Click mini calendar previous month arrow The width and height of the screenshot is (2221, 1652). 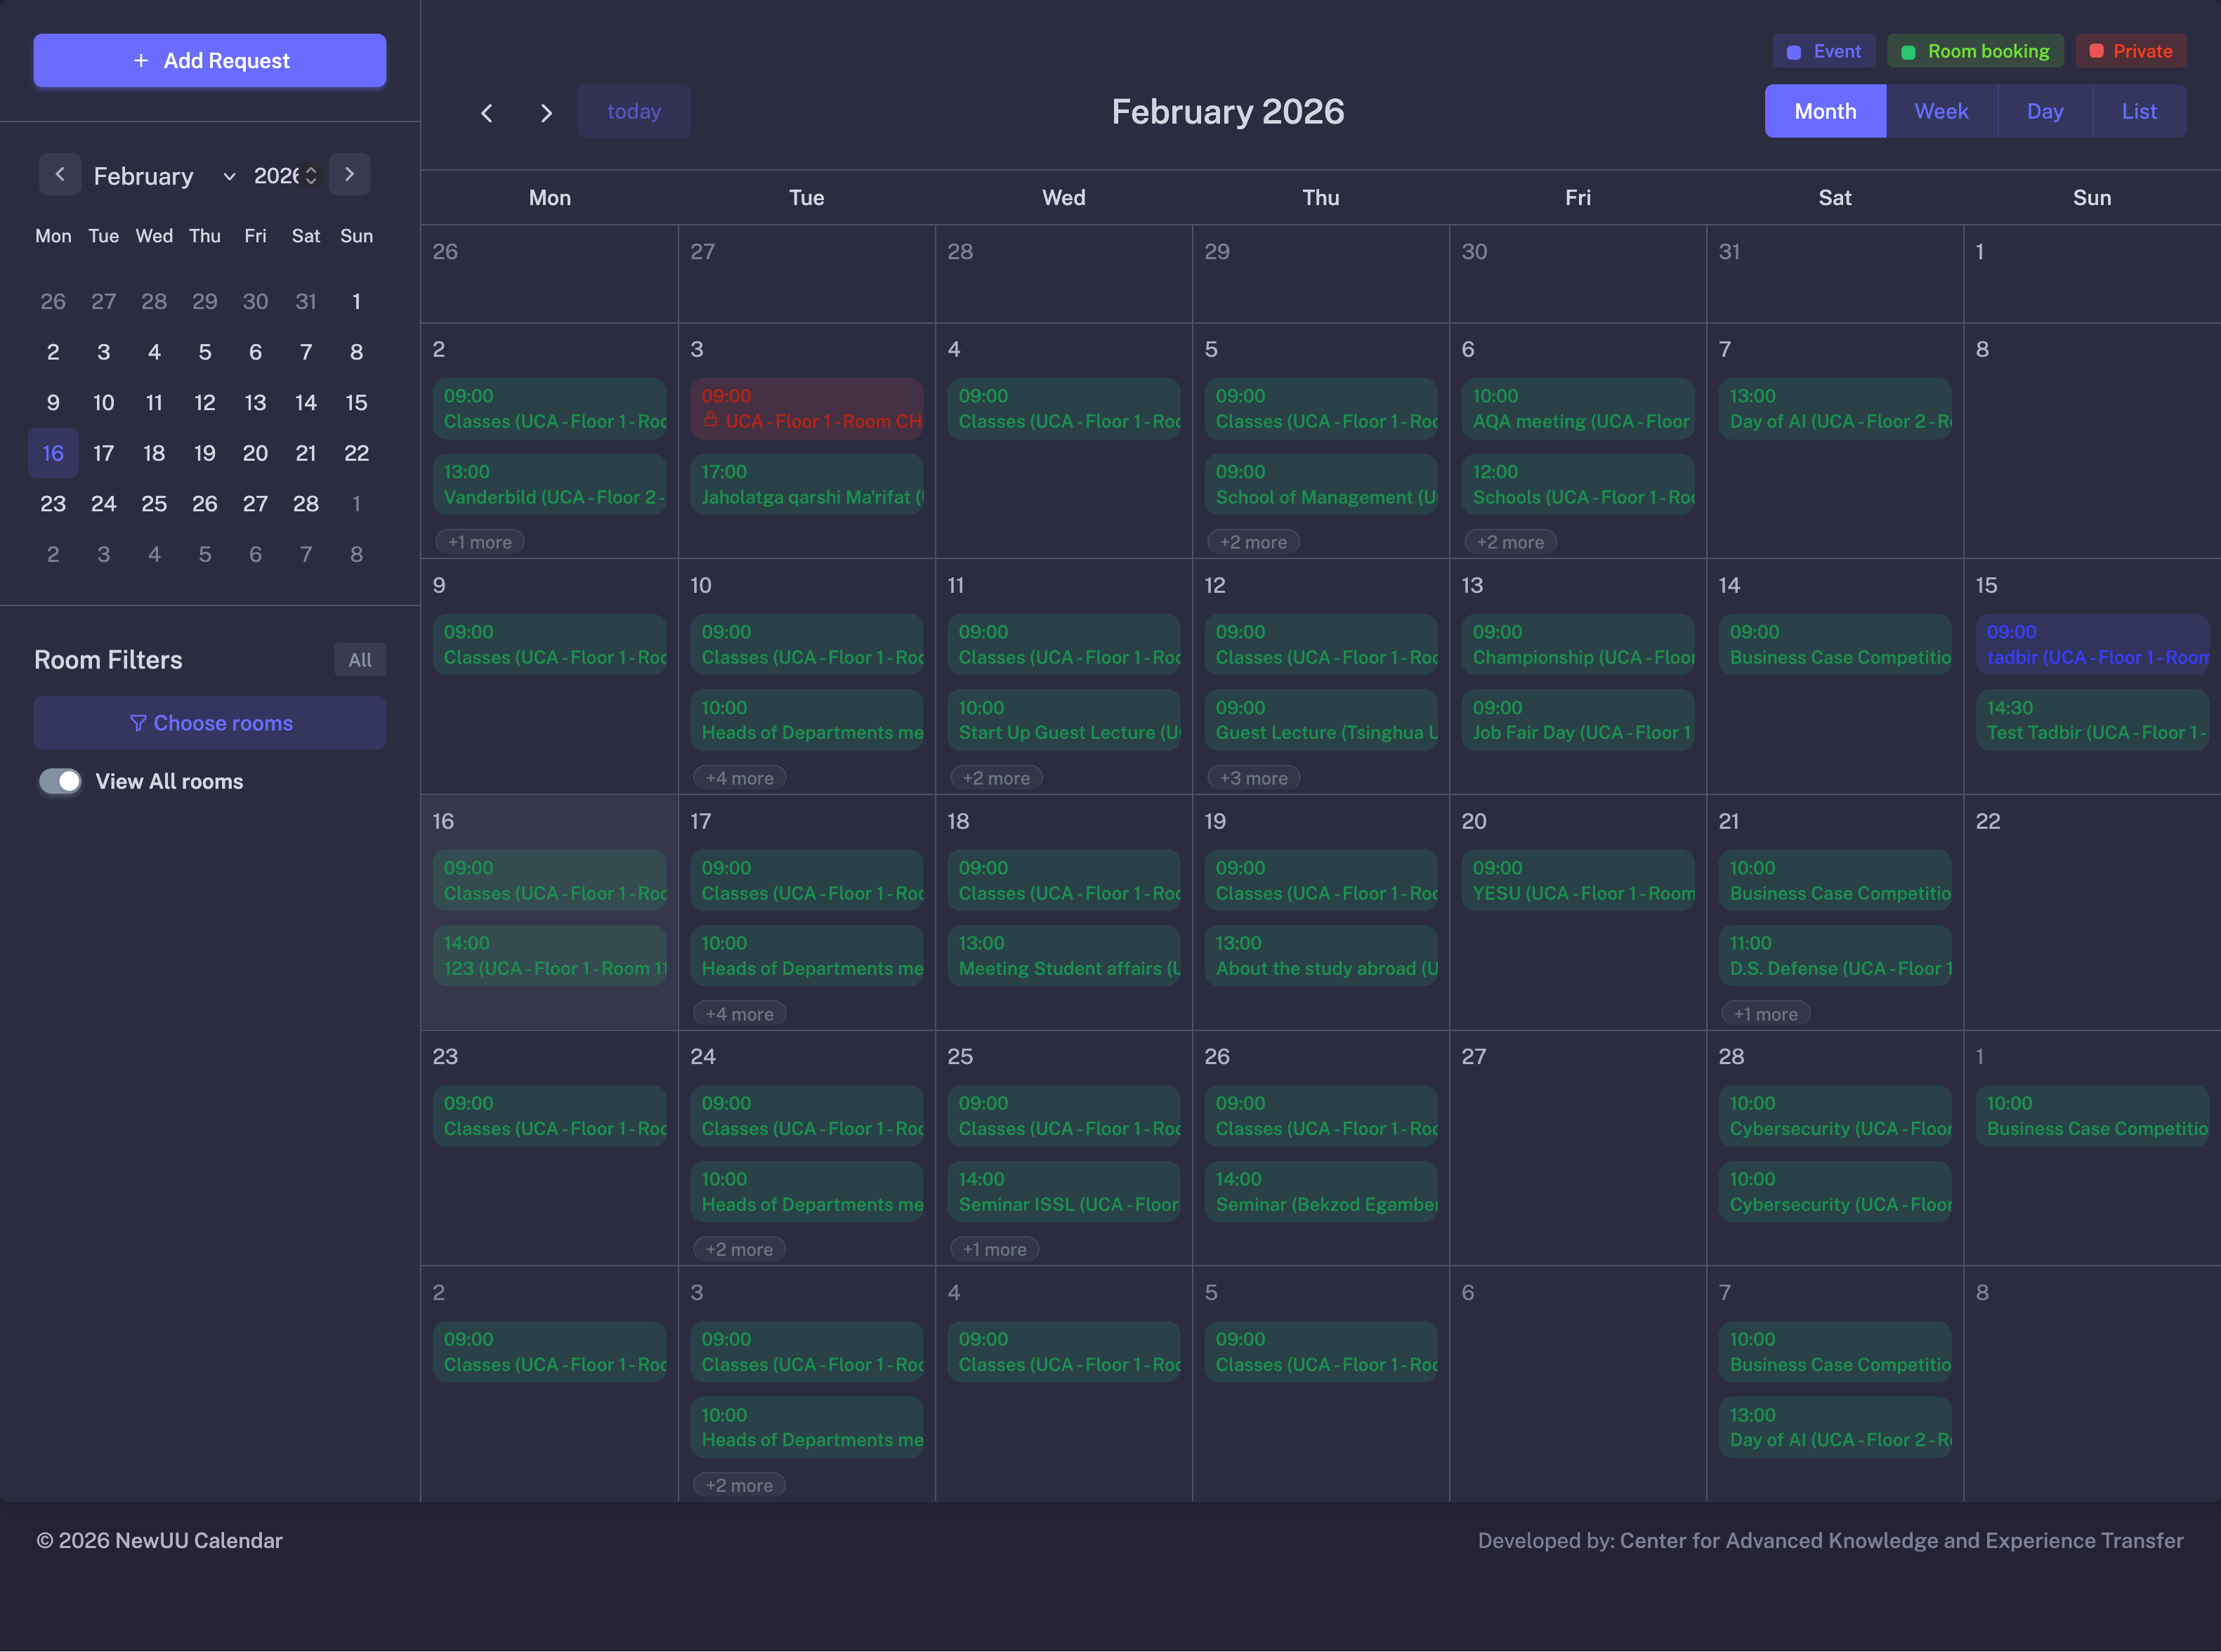pyautogui.click(x=60, y=175)
